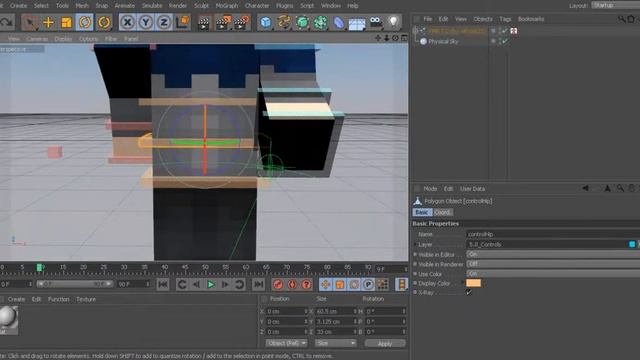The image size is (640, 360).
Task: Activate the highlighted Rotate tool
Action: point(84,22)
